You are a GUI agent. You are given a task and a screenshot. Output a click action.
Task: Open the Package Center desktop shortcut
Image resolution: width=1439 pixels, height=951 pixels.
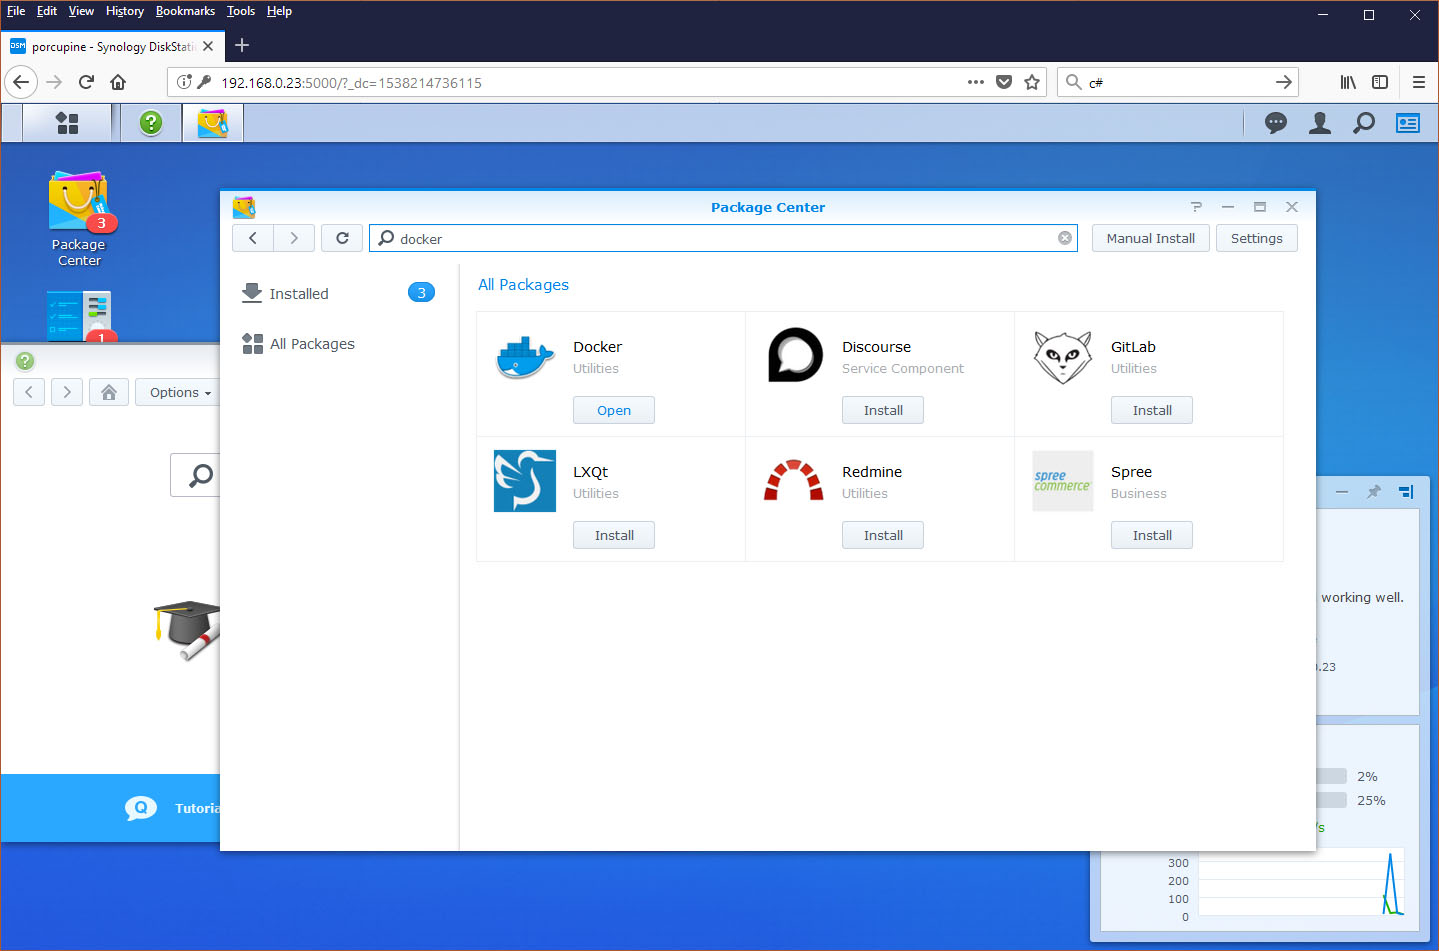[x=78, y=219]
